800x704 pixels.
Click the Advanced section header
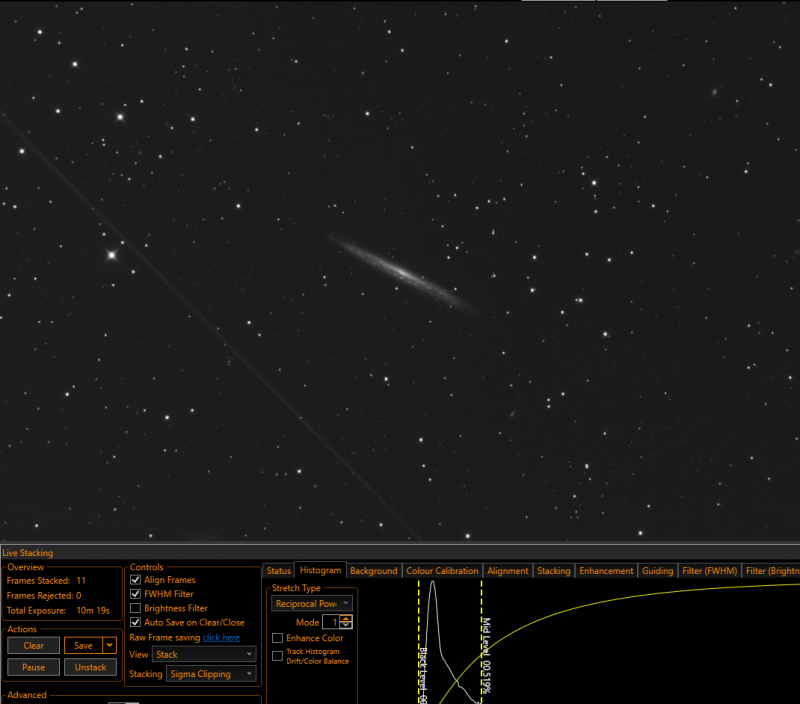coord(27,695)
